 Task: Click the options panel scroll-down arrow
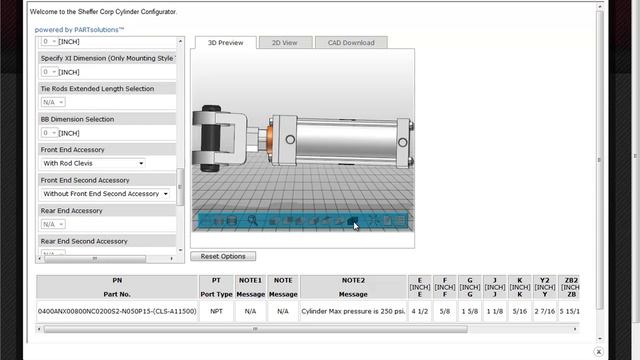click(x=180, y=250)
